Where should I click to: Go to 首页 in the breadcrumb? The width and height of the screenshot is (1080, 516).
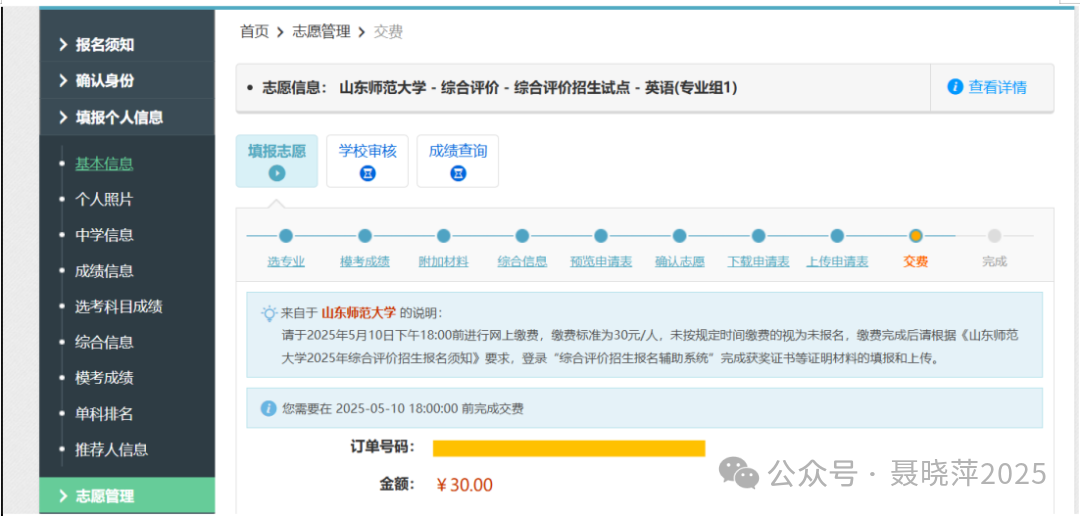click(x=254, y=32)
